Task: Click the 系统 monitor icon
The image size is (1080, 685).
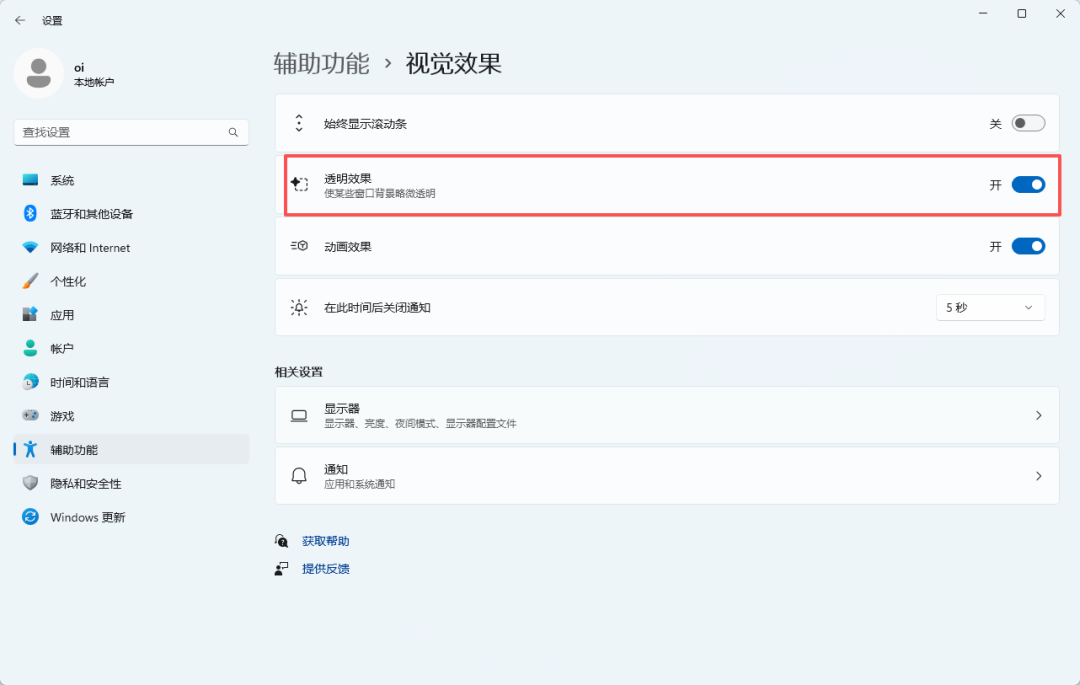Action: (30, 180)
